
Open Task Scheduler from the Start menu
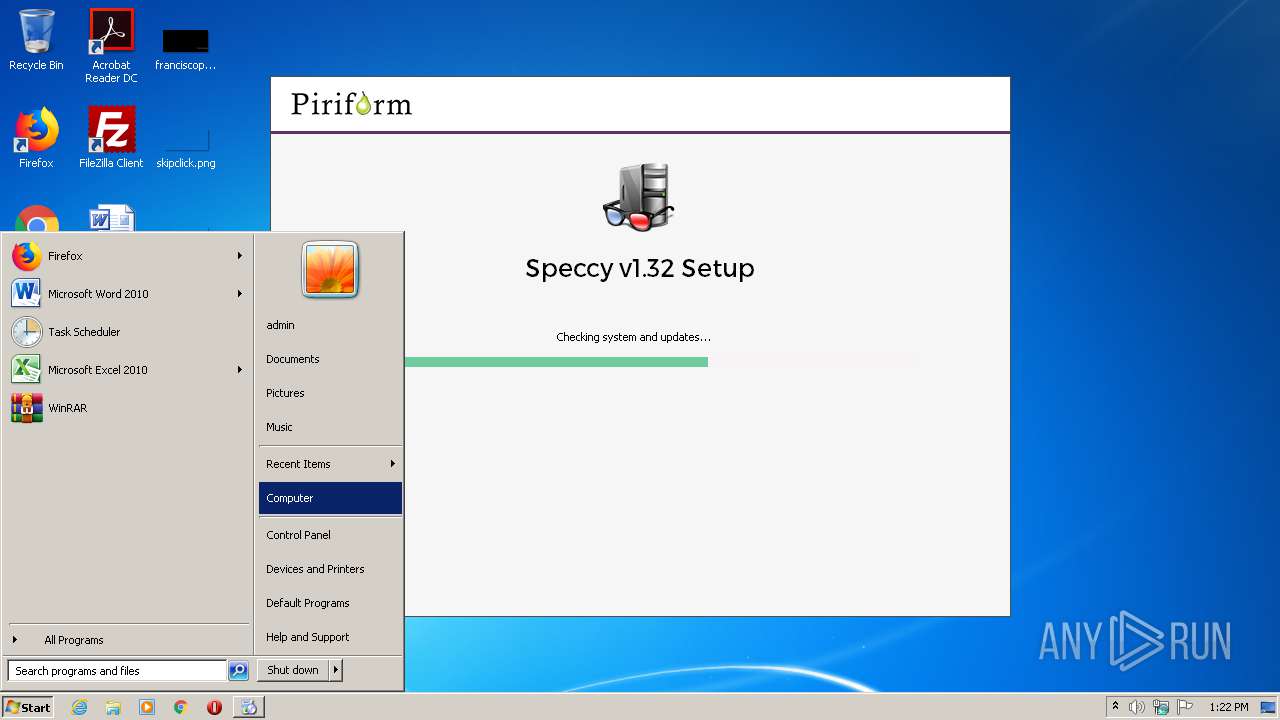coord(127,332)
